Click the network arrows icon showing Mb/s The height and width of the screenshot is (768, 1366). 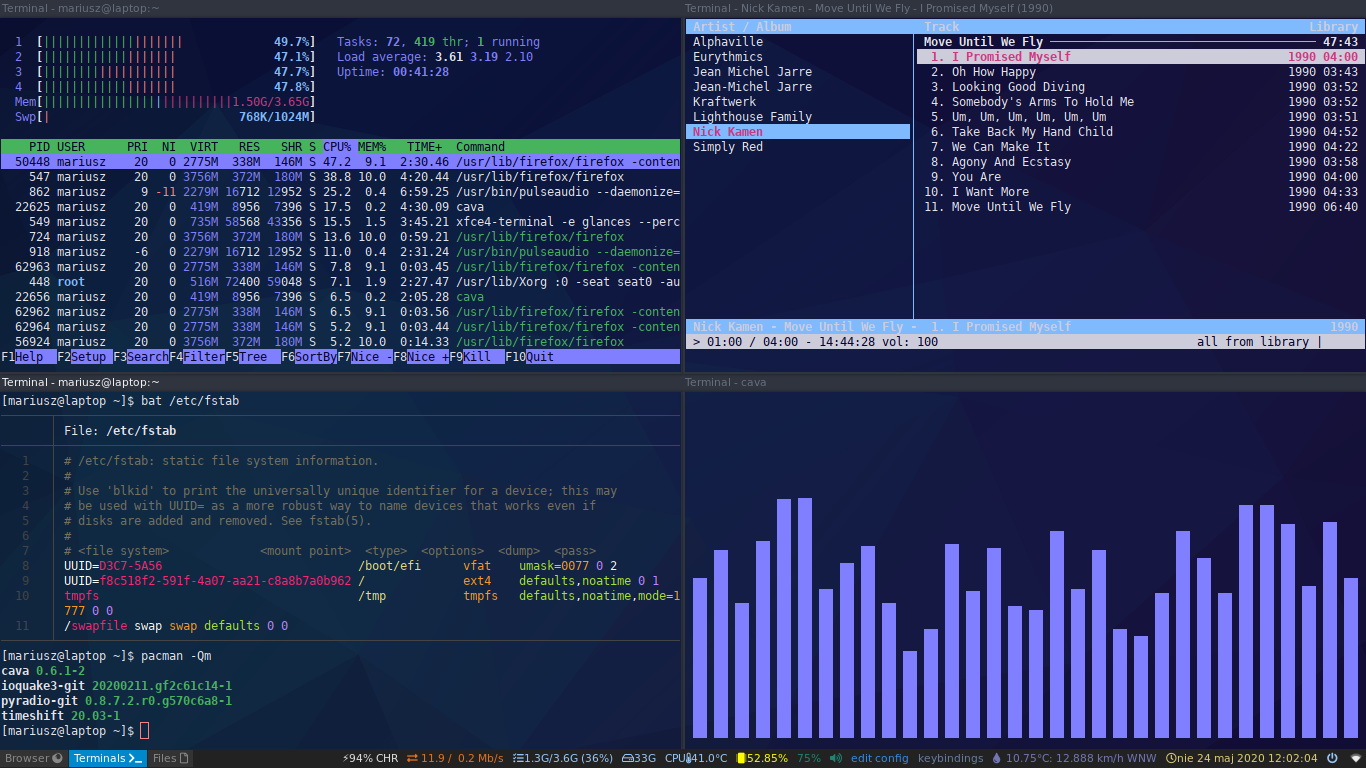pyautogui.click(x=411, y=758)
